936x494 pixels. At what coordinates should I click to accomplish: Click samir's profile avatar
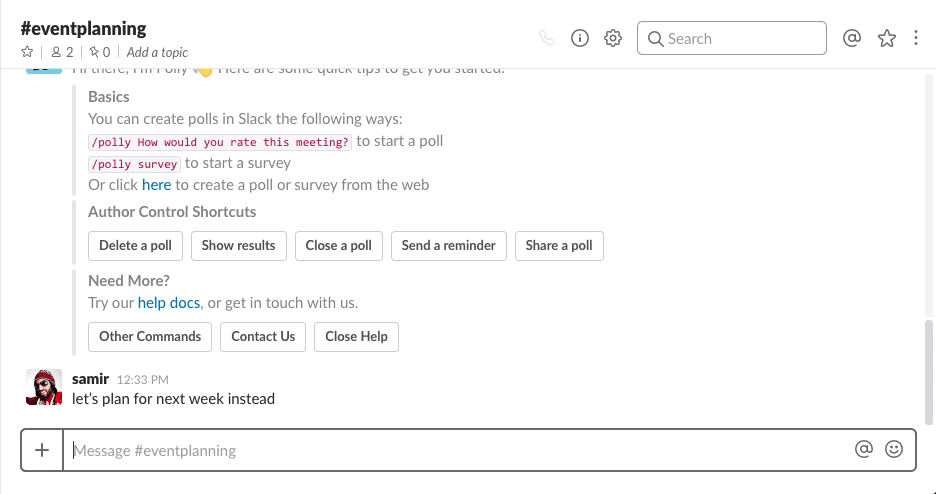pos(43,388)
